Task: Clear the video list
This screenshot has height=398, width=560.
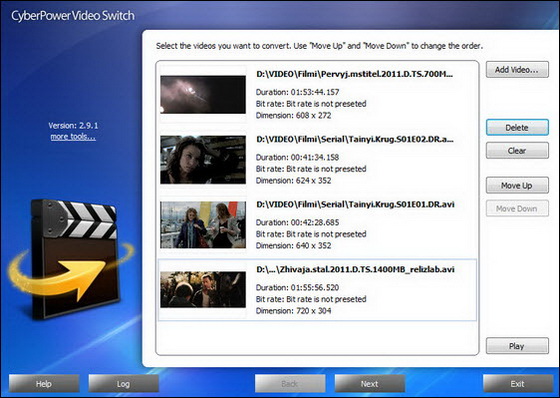Action: [517, 151]
